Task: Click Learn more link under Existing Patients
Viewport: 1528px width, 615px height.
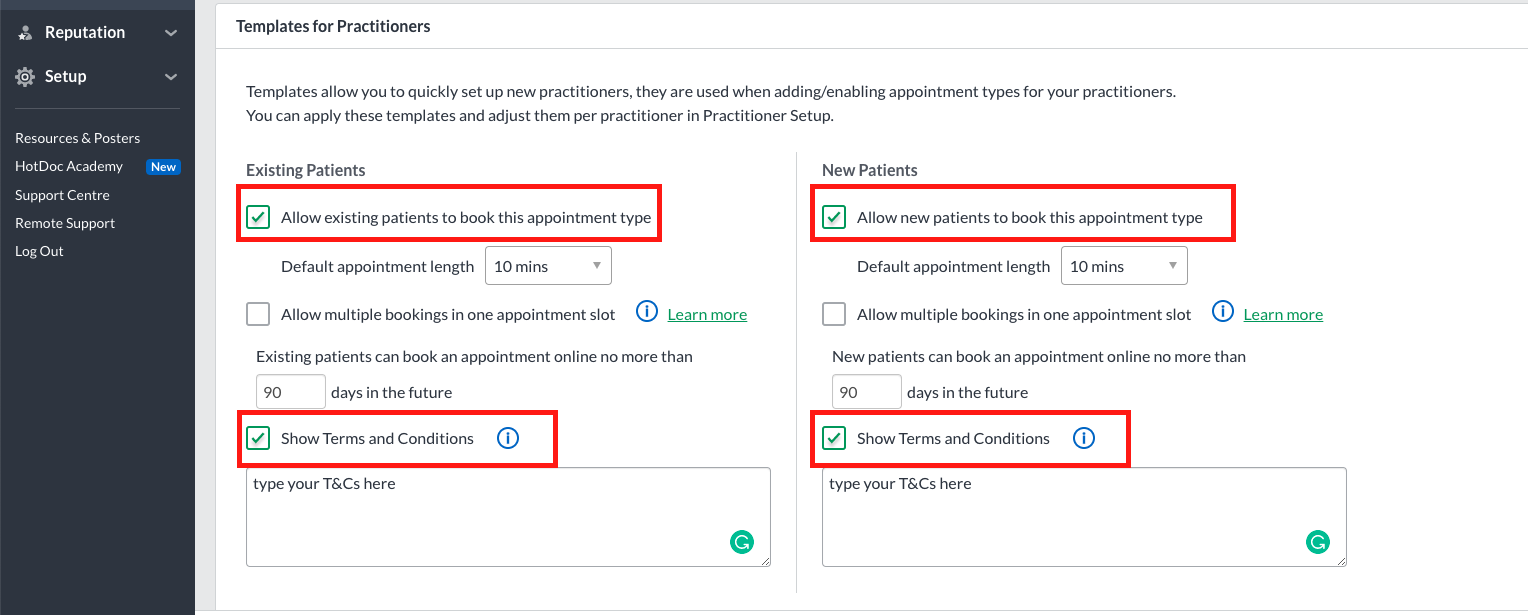Action: [x=707, y=314]
